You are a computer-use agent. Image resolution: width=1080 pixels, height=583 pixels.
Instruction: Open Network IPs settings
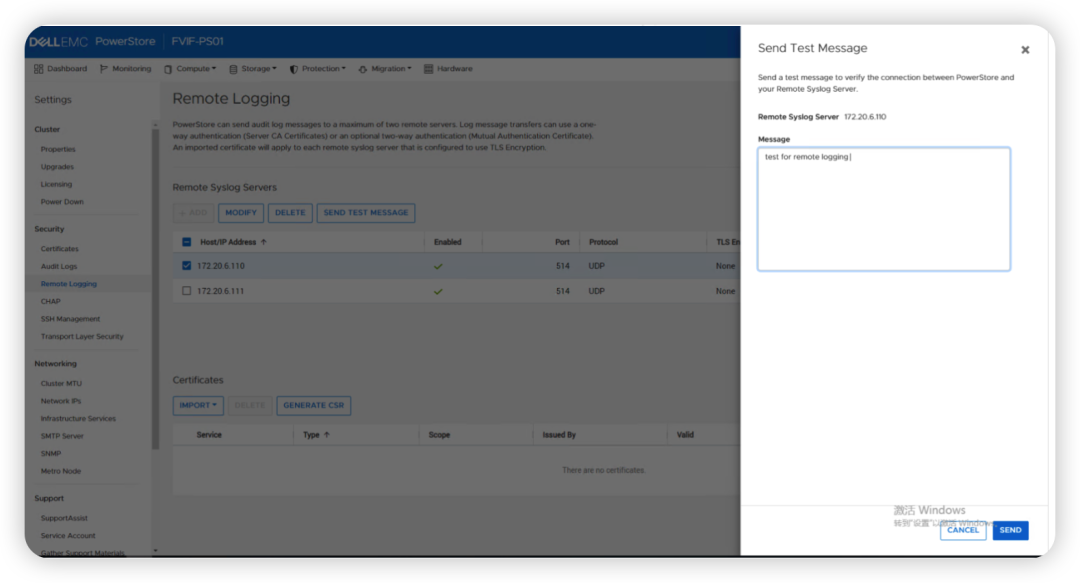click(x=61, y=401)
